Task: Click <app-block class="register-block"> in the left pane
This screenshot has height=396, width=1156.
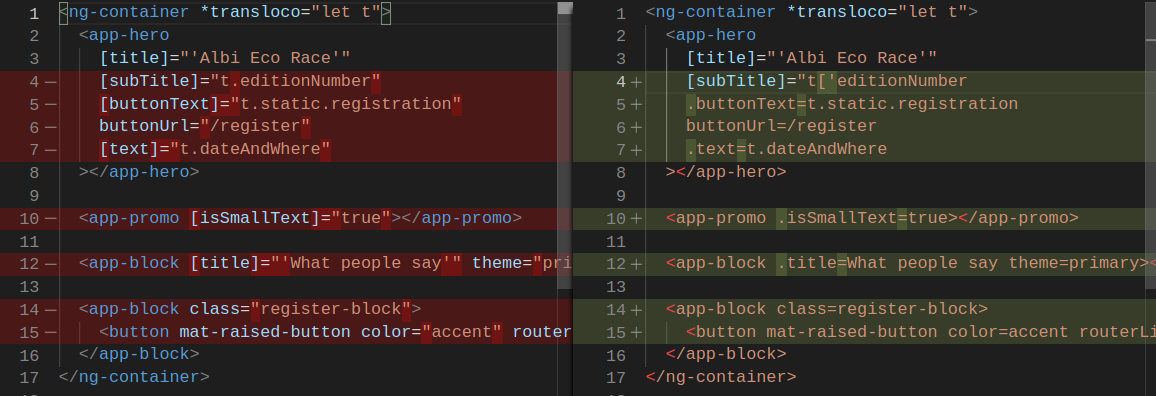Action: click(x=250, y=309)
